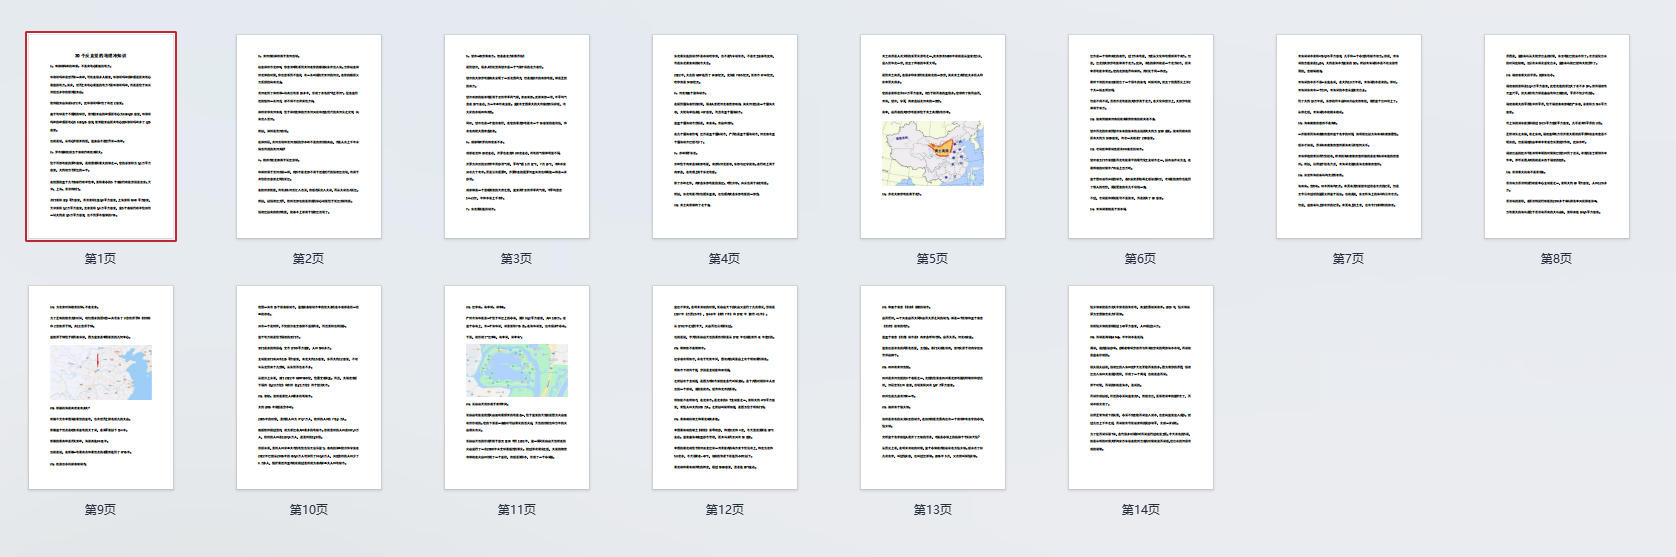
Task: Select the page 3 thumbnail
Action: (x=517, y=137)
